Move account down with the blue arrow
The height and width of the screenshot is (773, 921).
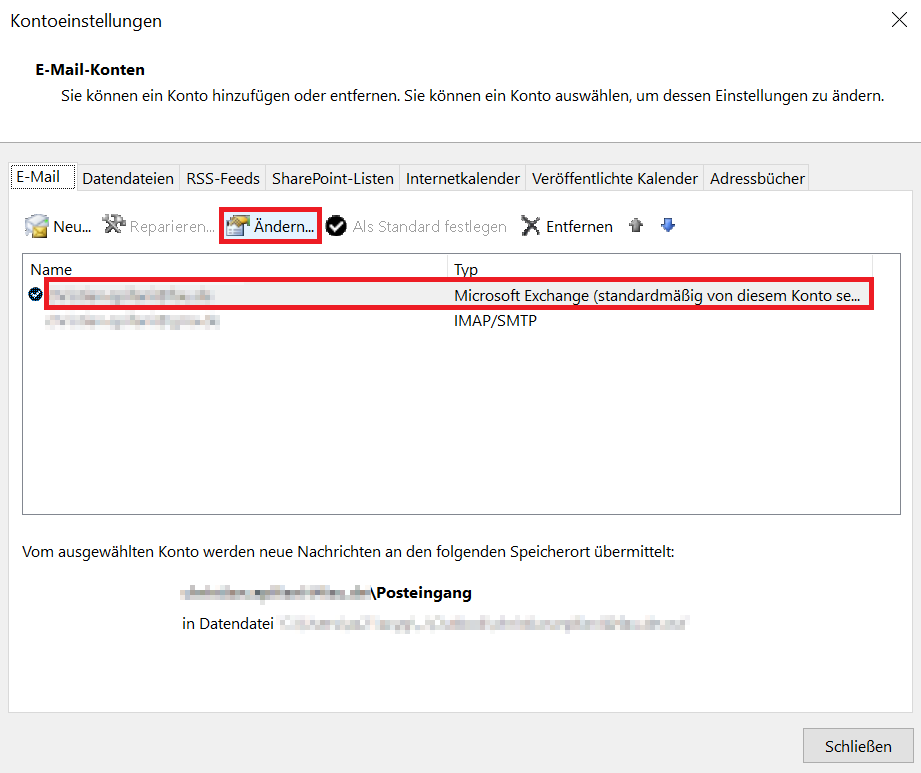pyautogui.click(x=668, y=226)
